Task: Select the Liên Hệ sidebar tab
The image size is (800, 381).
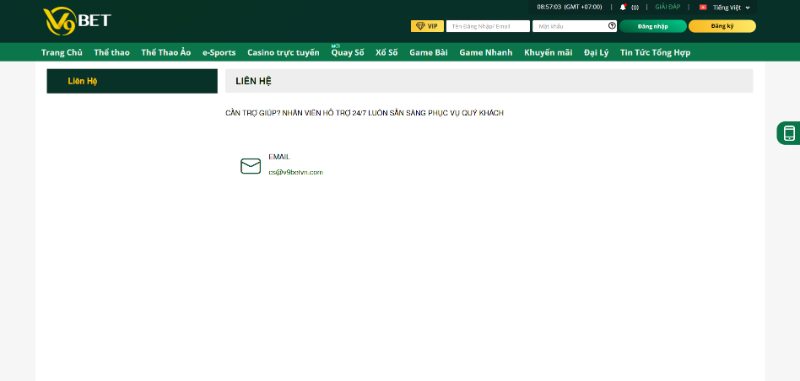Action: (x=132, y=81)
